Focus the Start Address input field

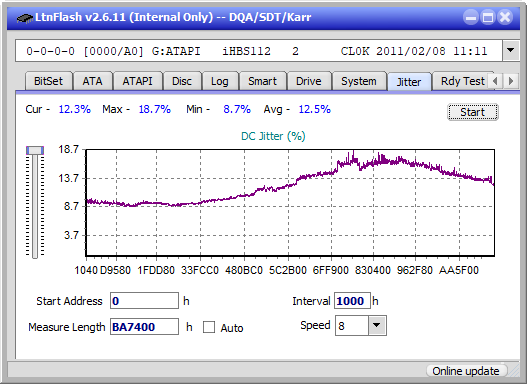click(x=144, y=301)
